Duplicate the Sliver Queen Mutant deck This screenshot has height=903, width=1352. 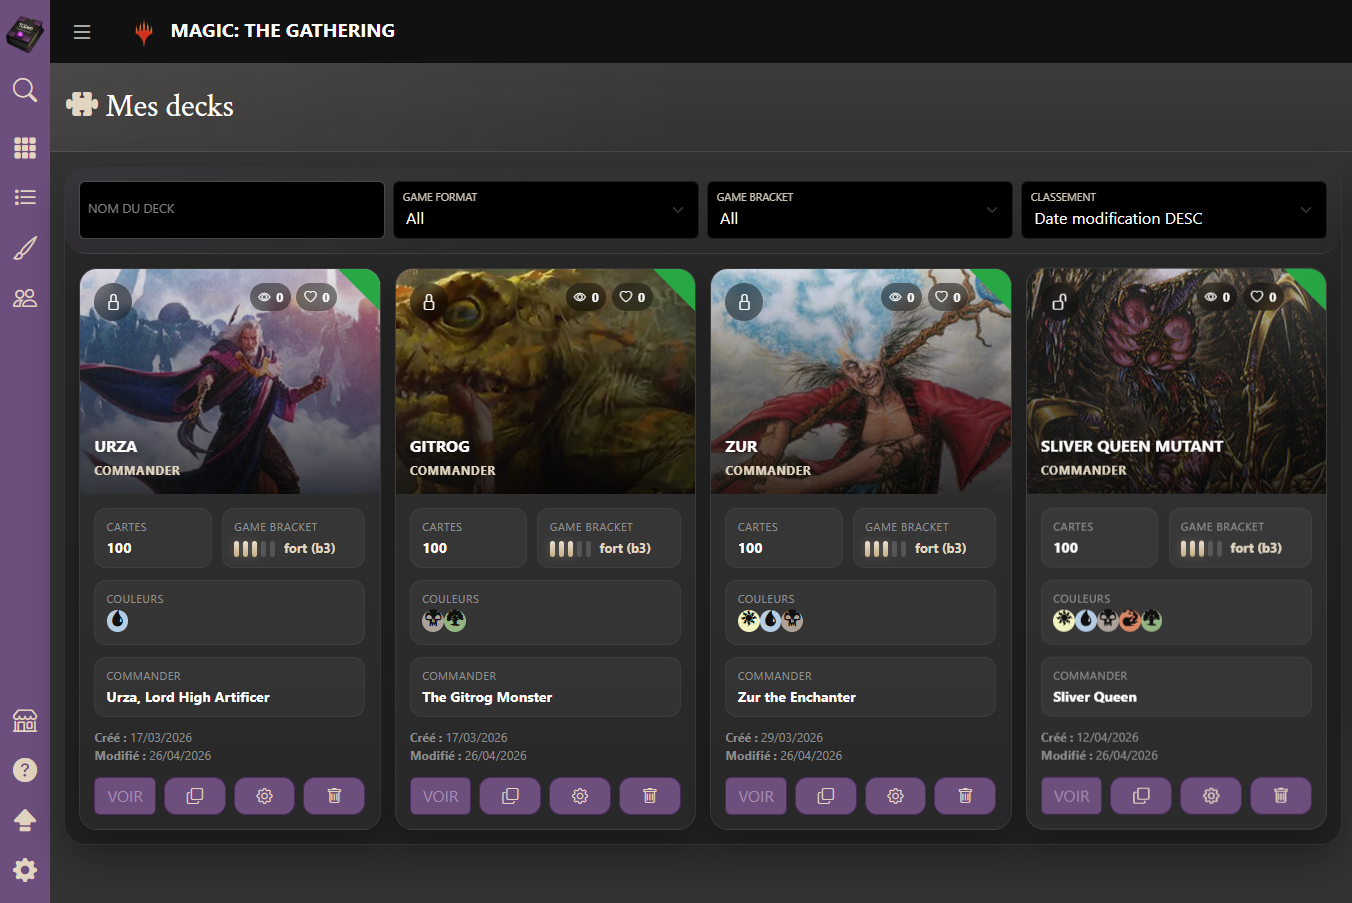click(1141, 796)
